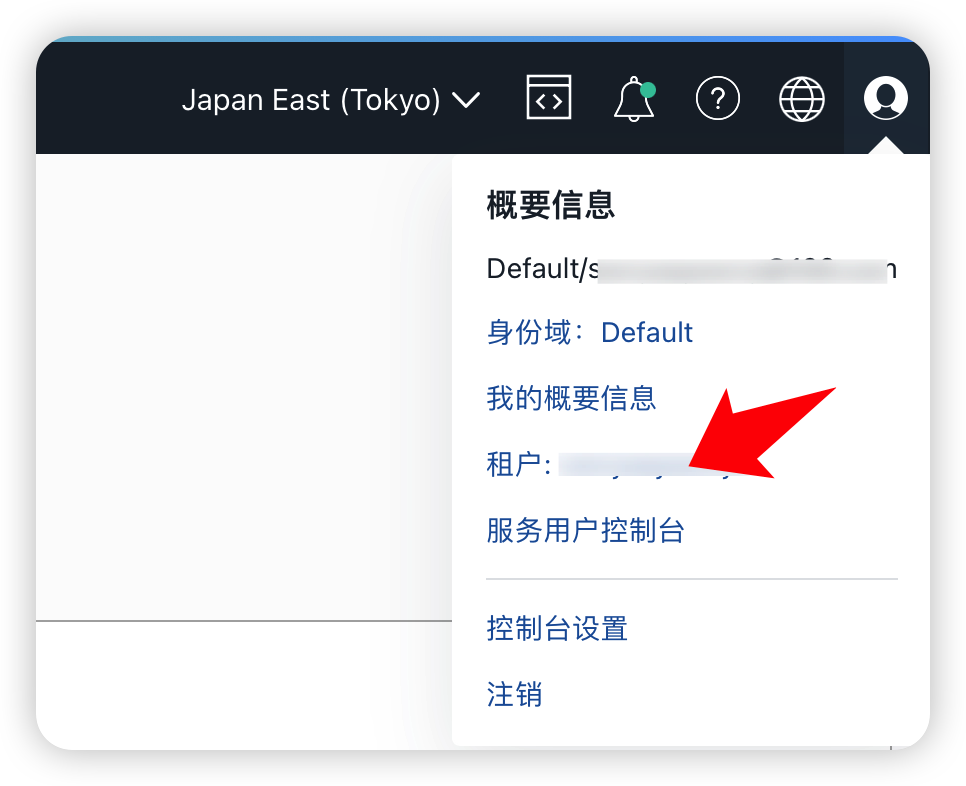
Task: Open the help question mark icon
Action: 718,97
